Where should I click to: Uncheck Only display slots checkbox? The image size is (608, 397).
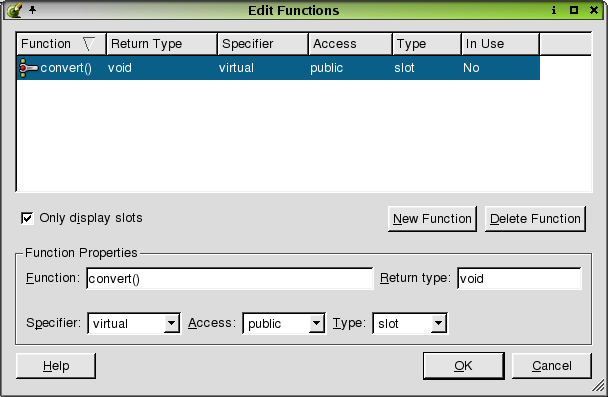click(x=27, y=218)
